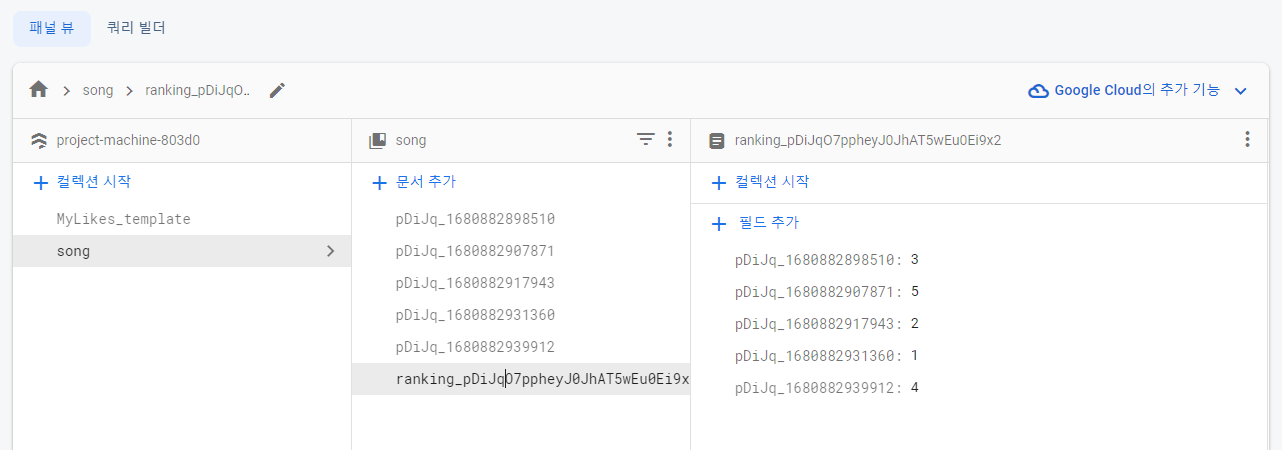This screenshot has height=450, width=1282.
Task: Click the pencil edit path icon
Action: [x=277, y=90]
